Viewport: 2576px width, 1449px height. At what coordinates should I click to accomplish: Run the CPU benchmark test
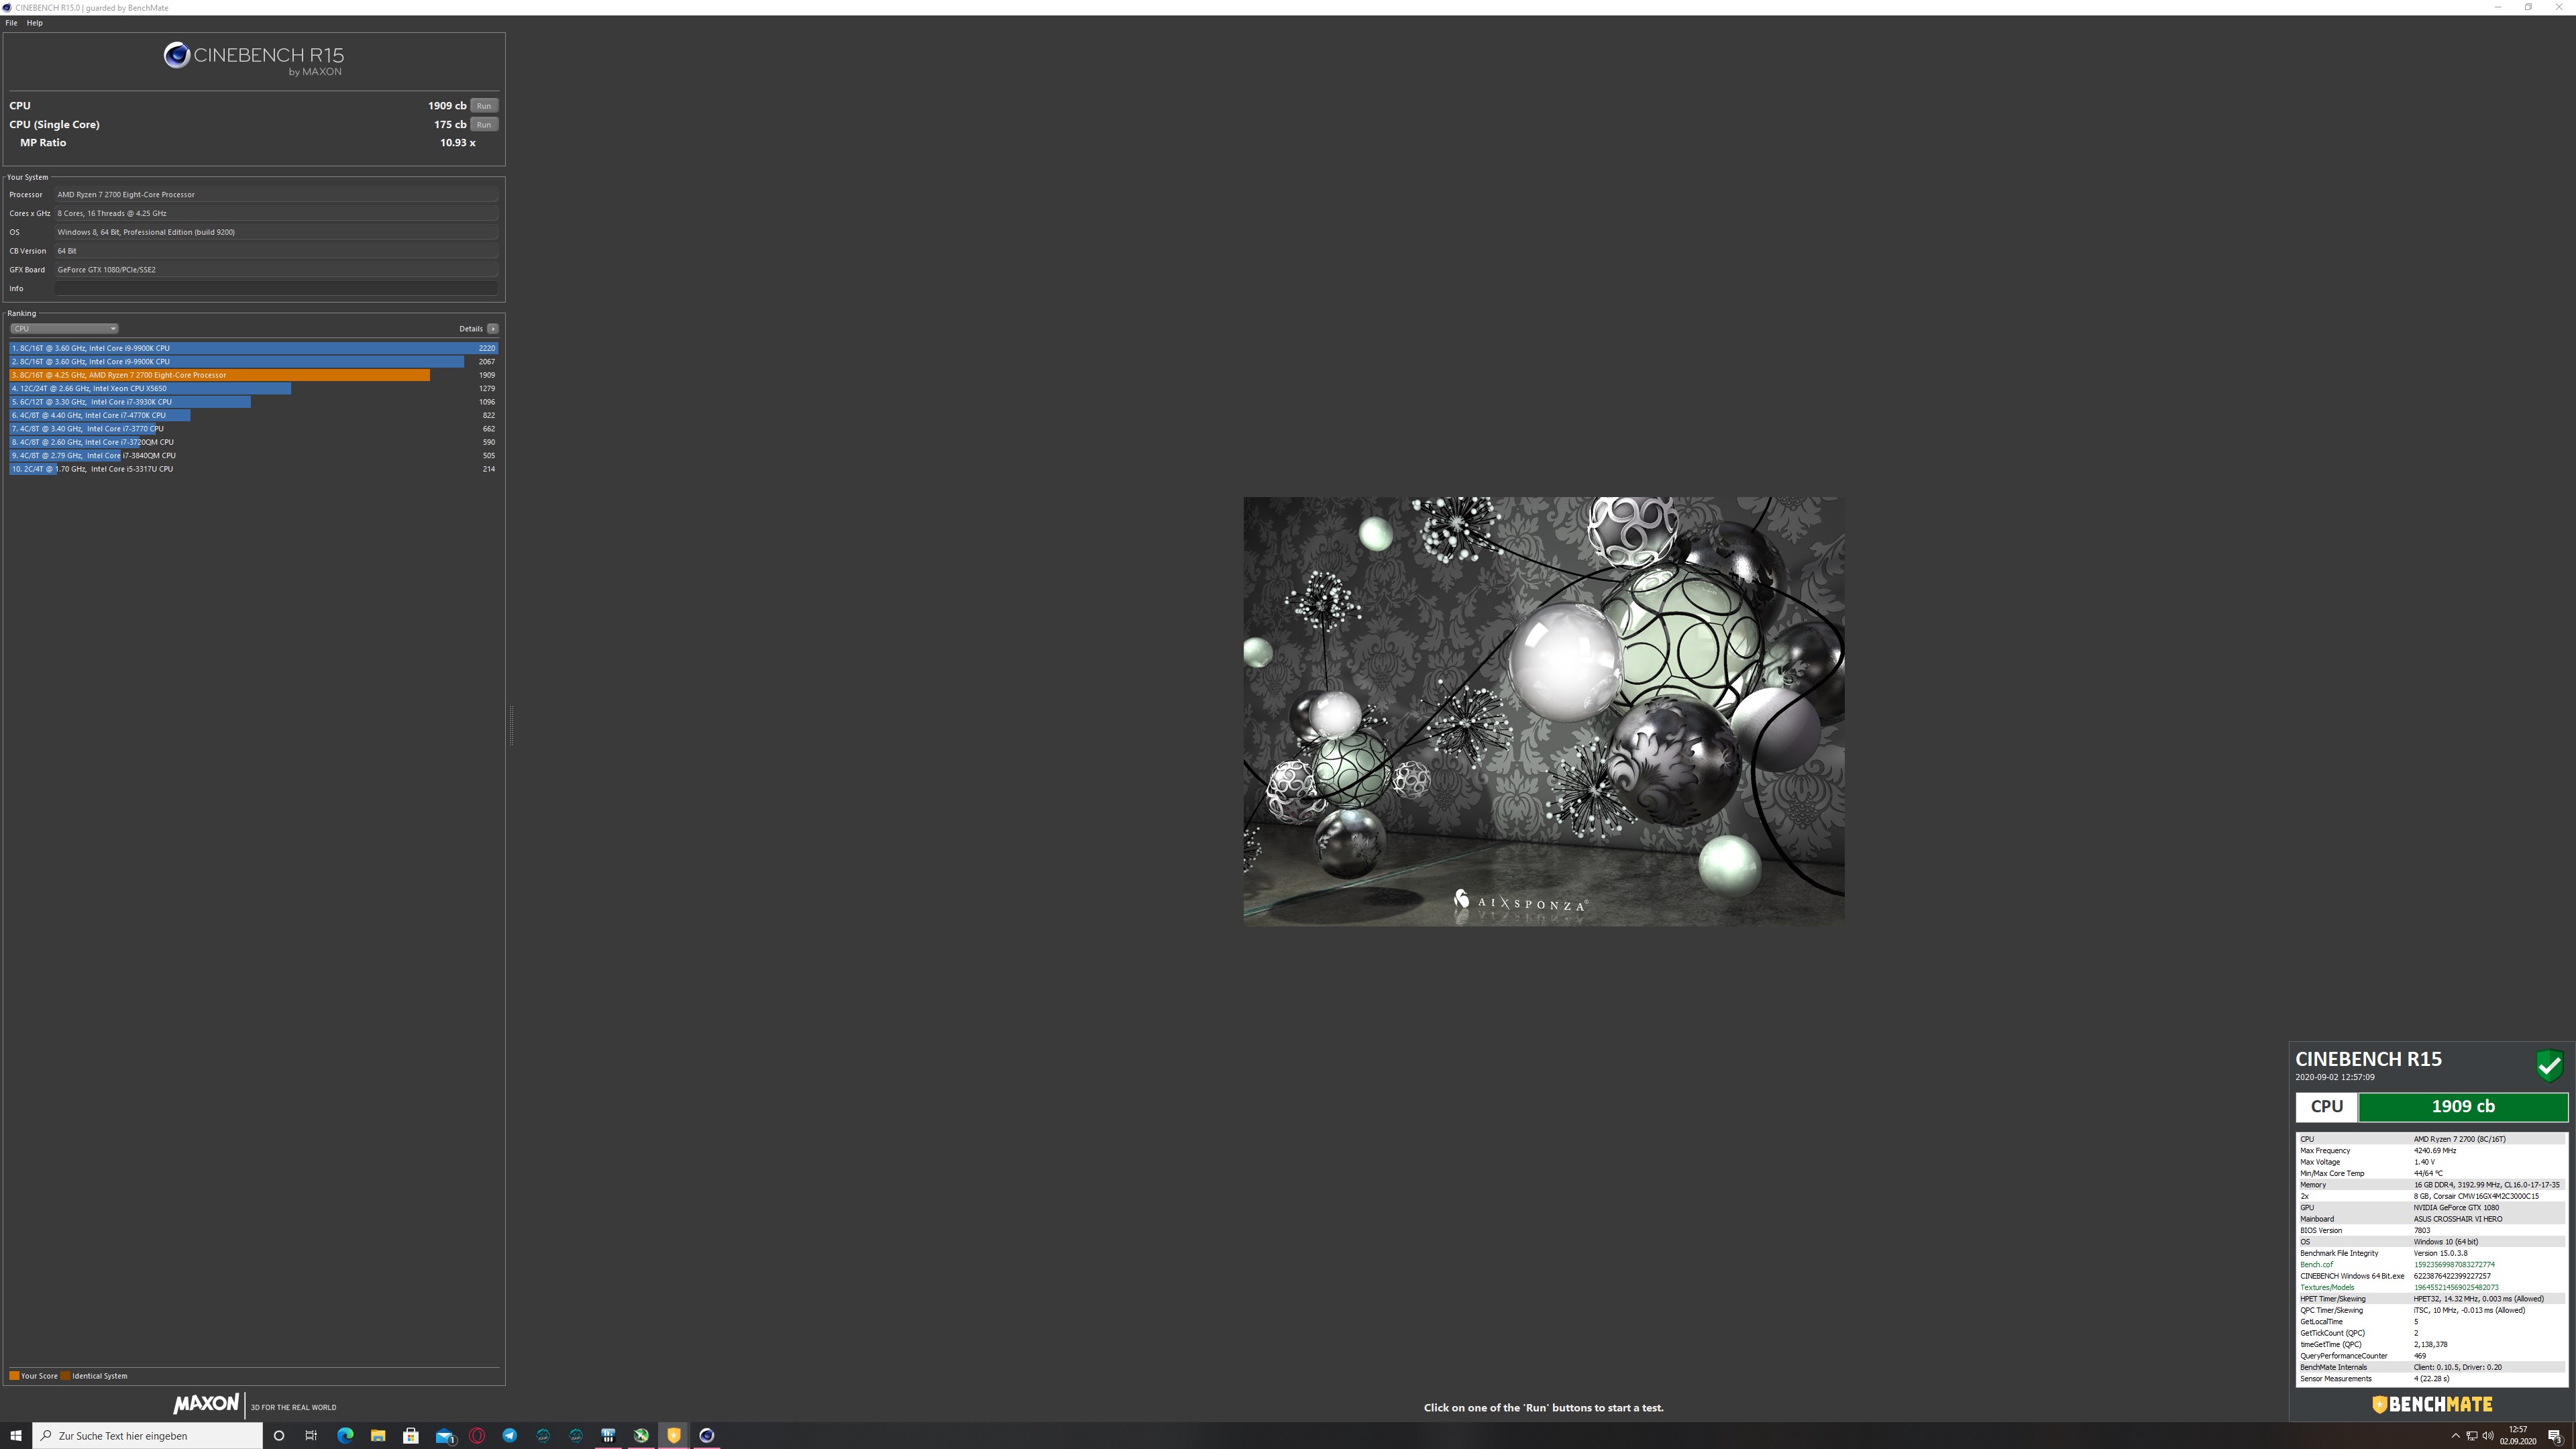(x=484, y=106)
